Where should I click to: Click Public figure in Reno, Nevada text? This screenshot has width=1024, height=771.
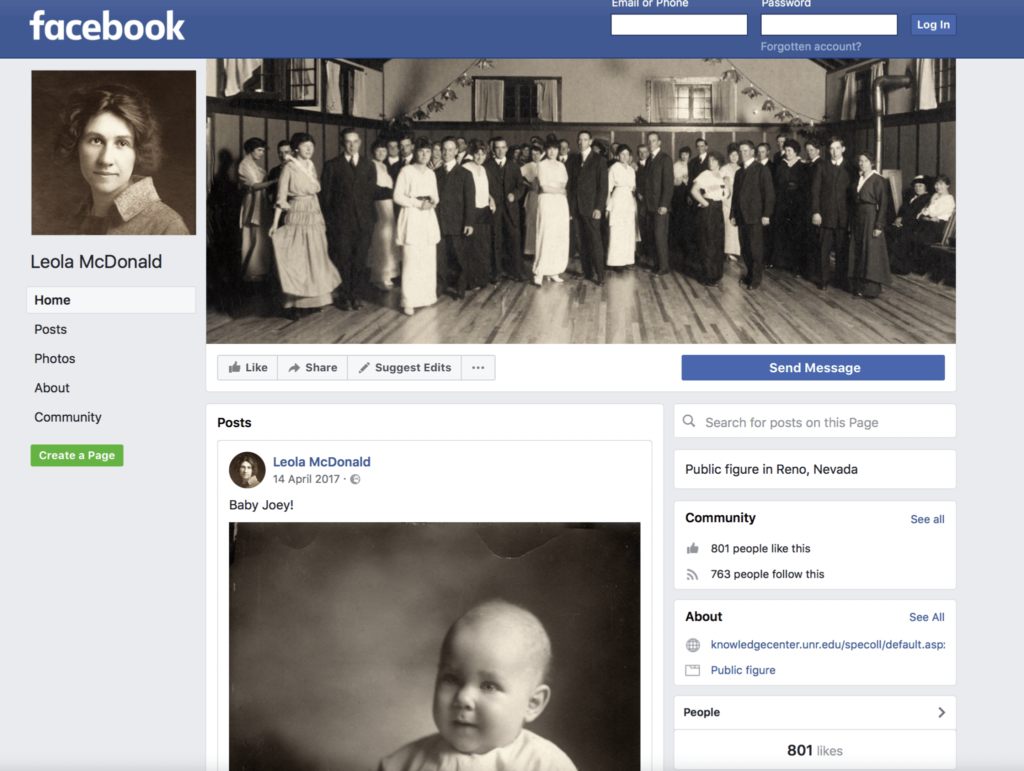pyautogui.click(x=771, y=469)
